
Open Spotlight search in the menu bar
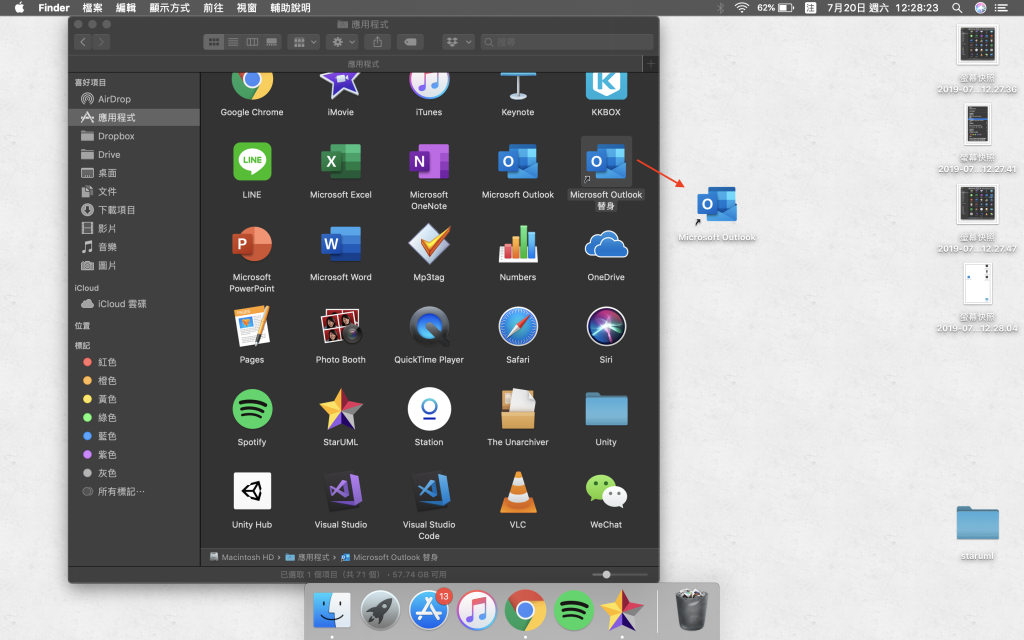957,8
